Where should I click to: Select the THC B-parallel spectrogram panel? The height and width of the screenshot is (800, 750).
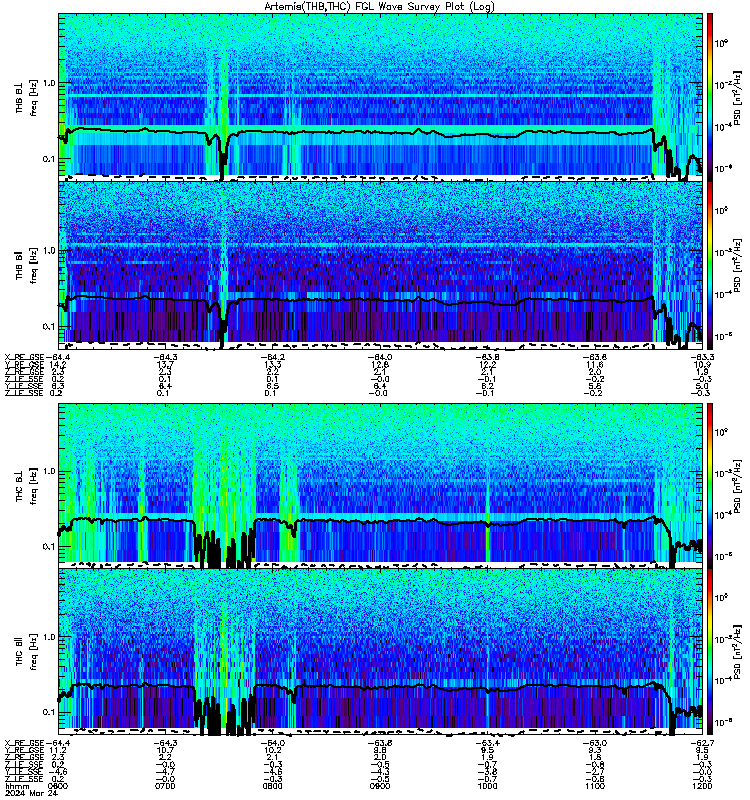click(380, 652)
